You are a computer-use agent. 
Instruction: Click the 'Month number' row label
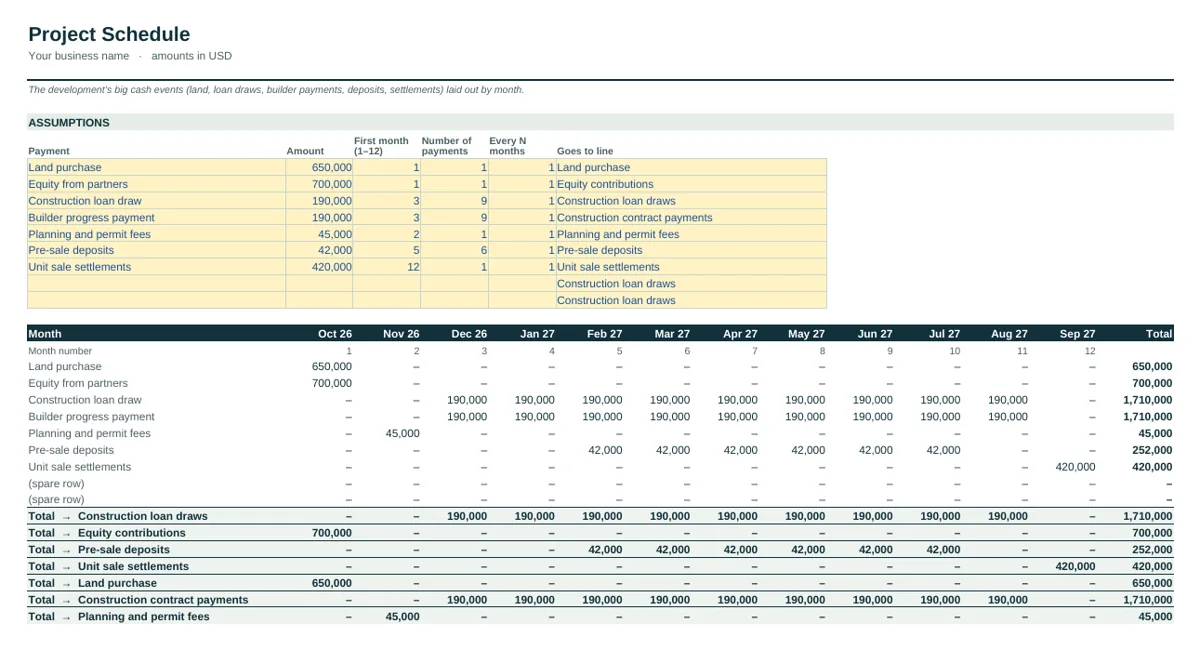point(60,351)
